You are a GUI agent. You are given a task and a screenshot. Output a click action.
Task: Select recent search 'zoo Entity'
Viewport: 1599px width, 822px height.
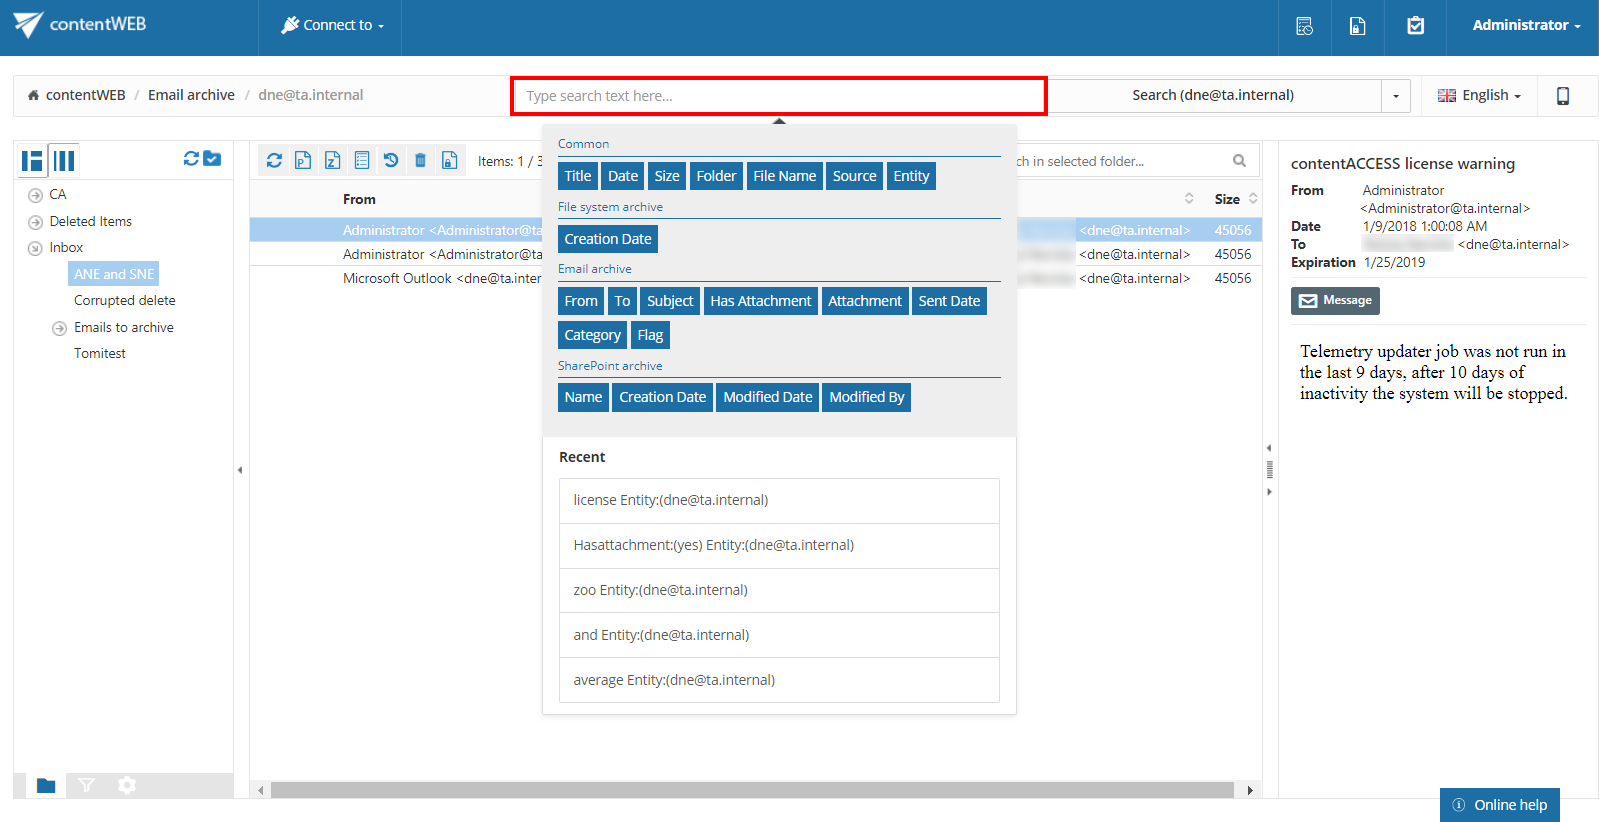point(779,590)
